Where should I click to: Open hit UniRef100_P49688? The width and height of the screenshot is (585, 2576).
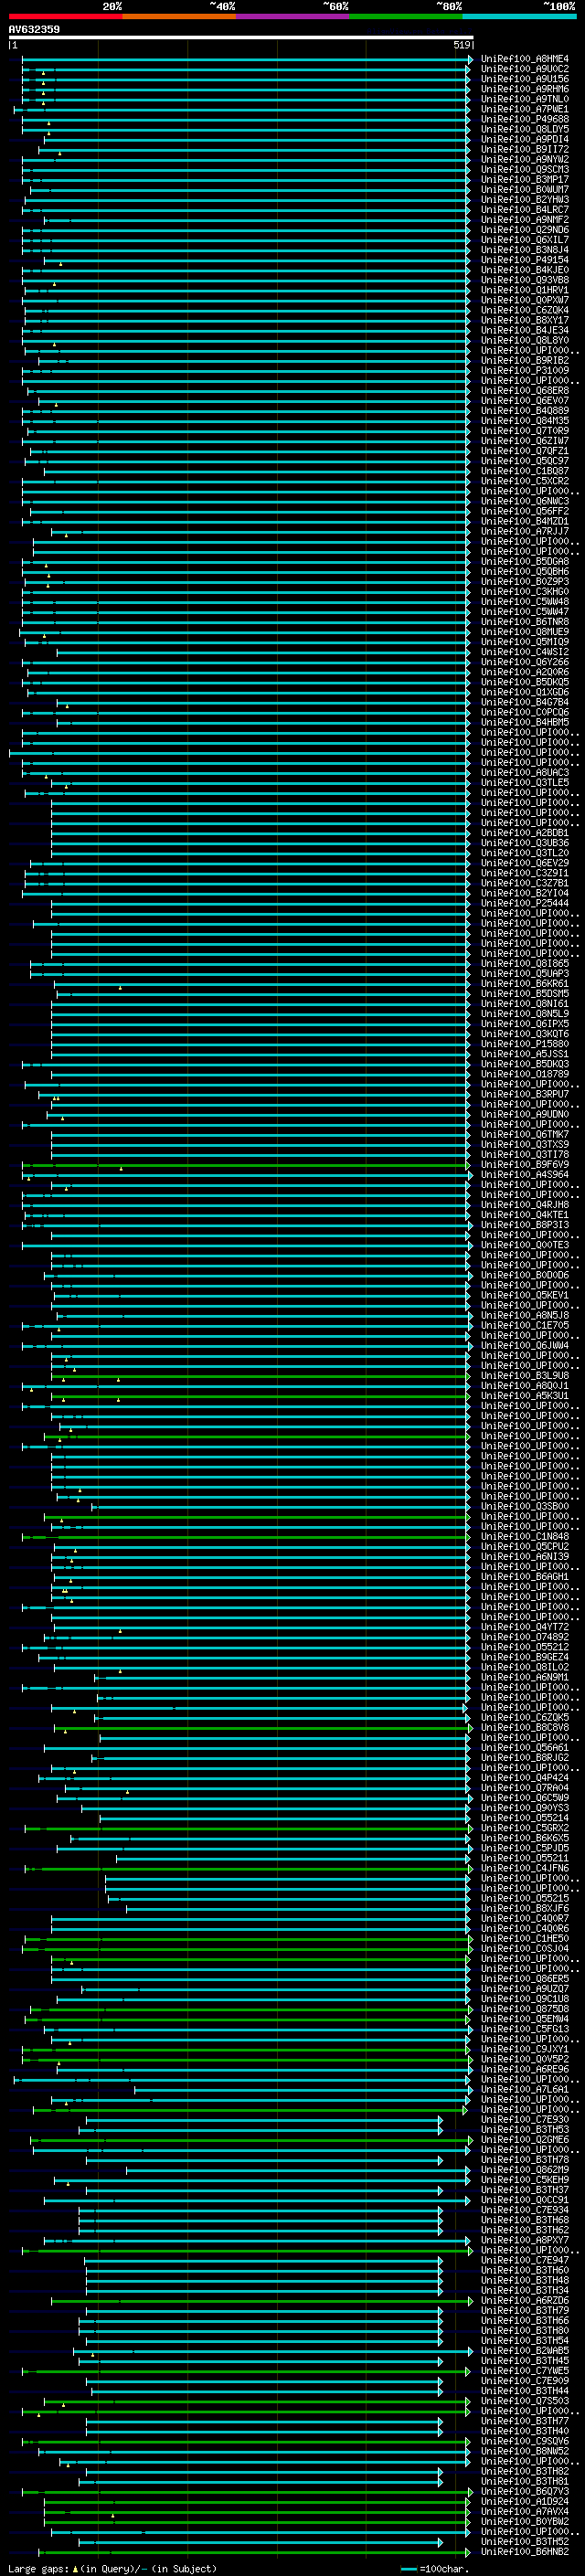pyautogui.click(x=525, y=119)
